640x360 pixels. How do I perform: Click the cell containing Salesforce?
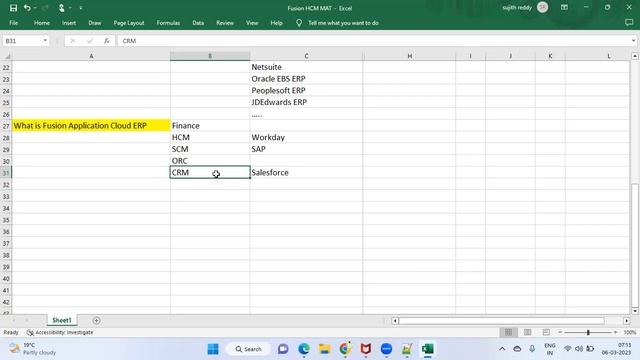coord(306,172)
